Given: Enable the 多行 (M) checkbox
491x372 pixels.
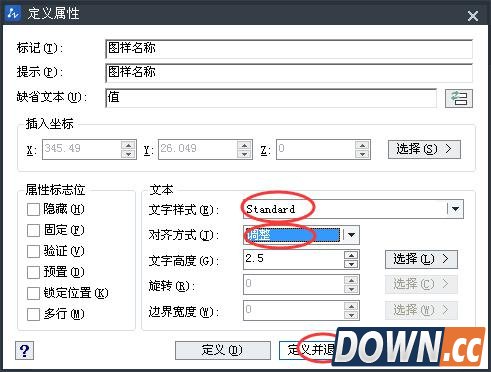Looking at the screenshot, I should pyautogui.click(x=33, y=314).
